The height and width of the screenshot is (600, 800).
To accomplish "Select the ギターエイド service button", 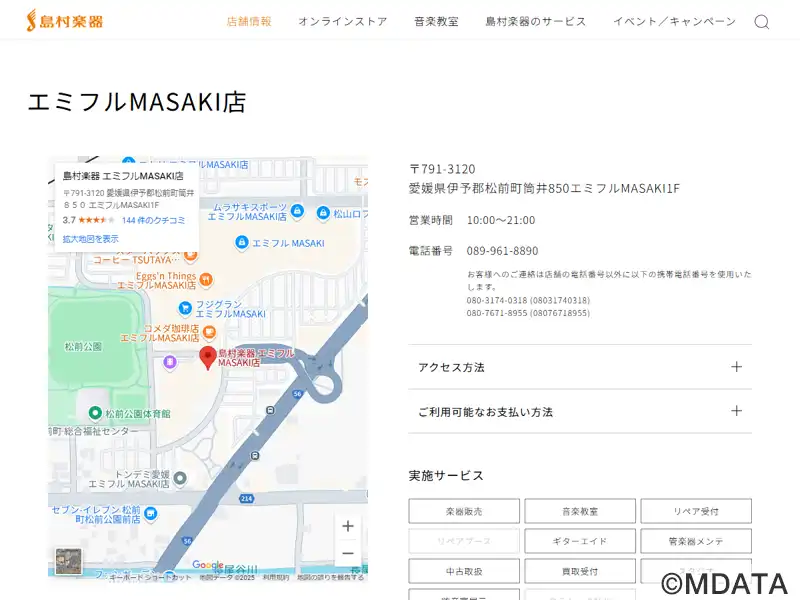I will pyautogui.click(x=580, y=541).
